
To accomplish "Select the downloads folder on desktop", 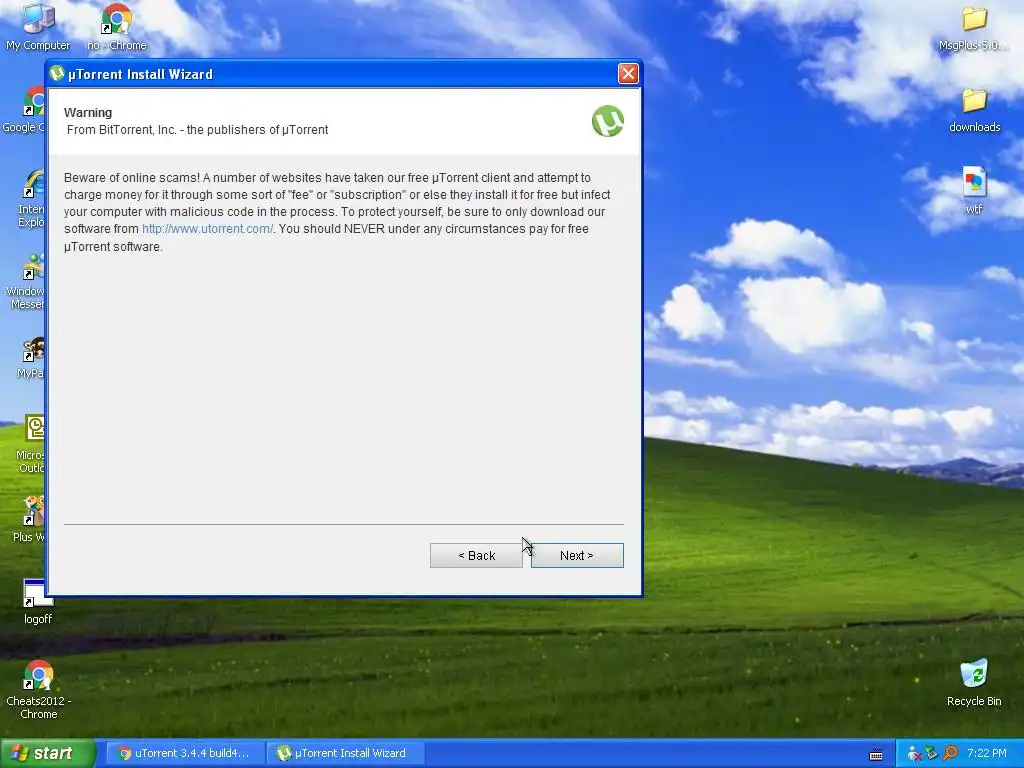I will coord(974,110).
